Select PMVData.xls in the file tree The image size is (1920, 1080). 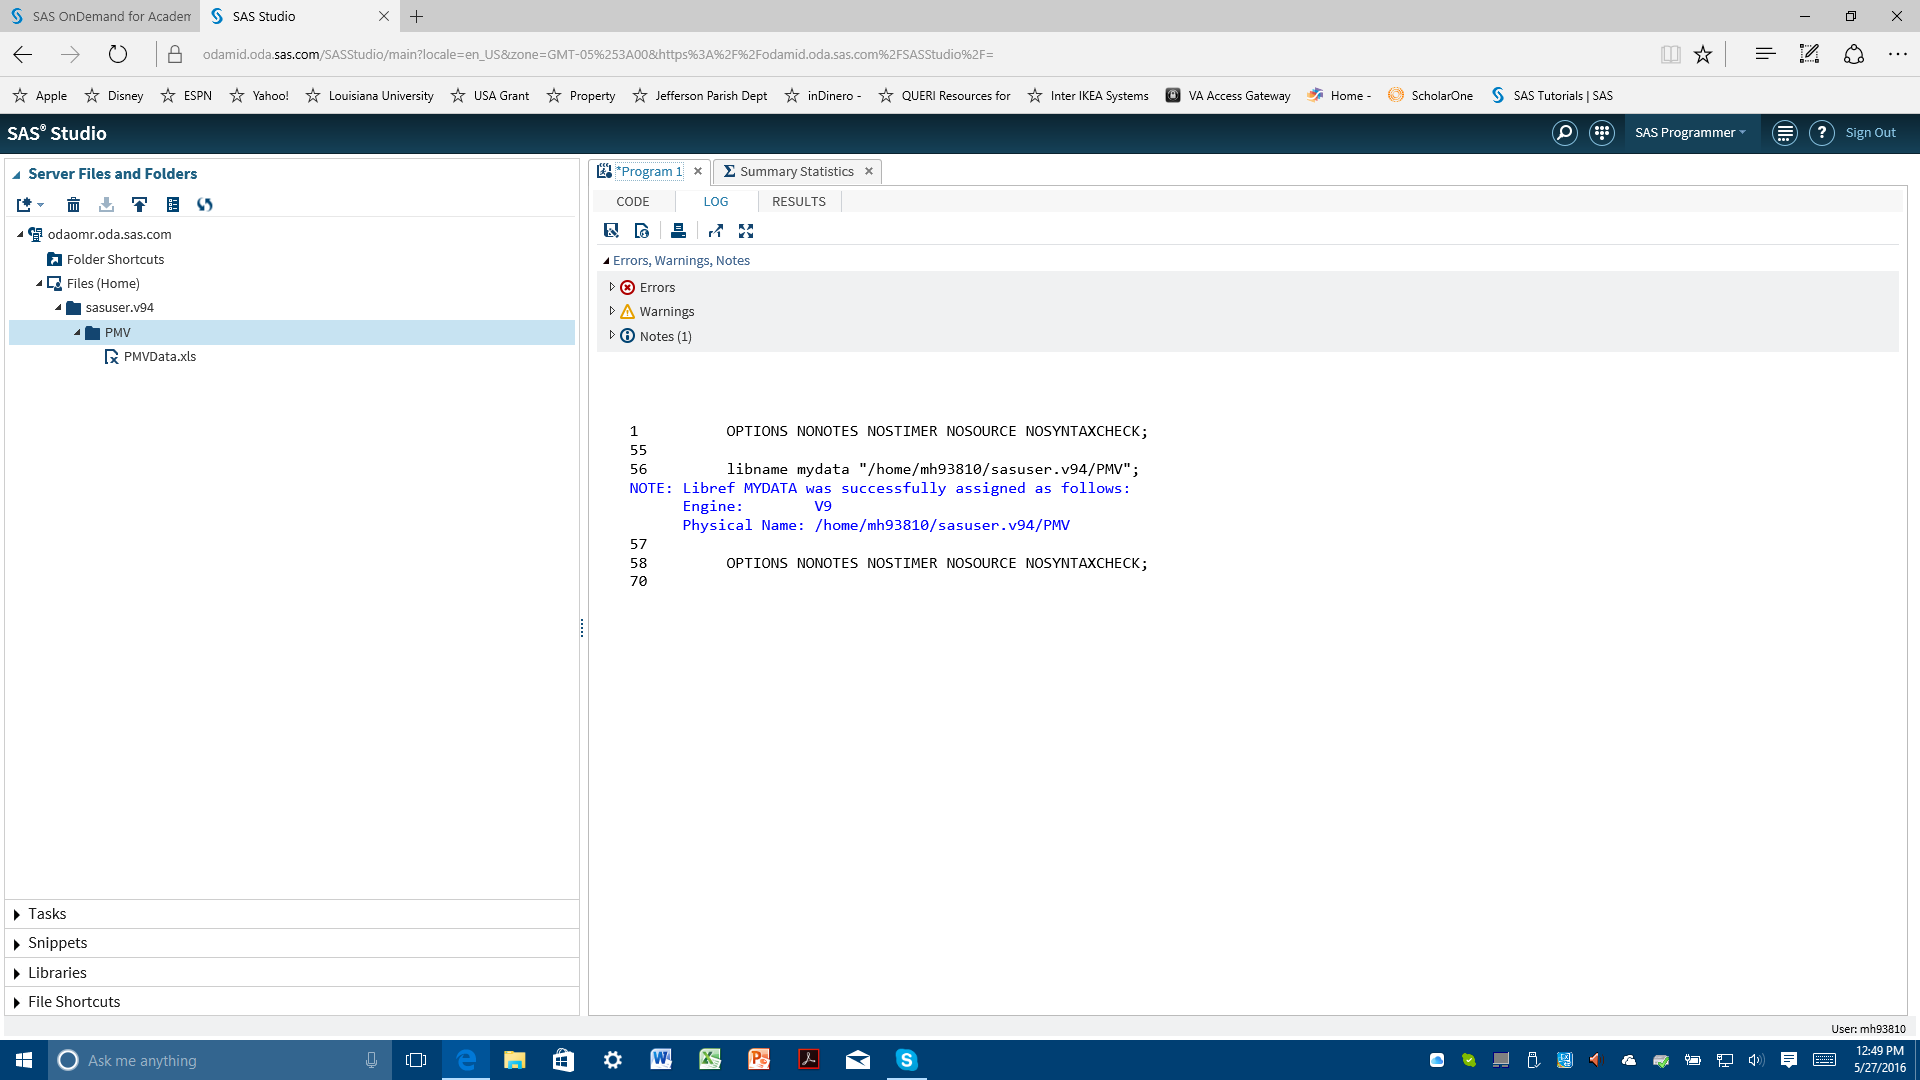(x=160, y=356)
